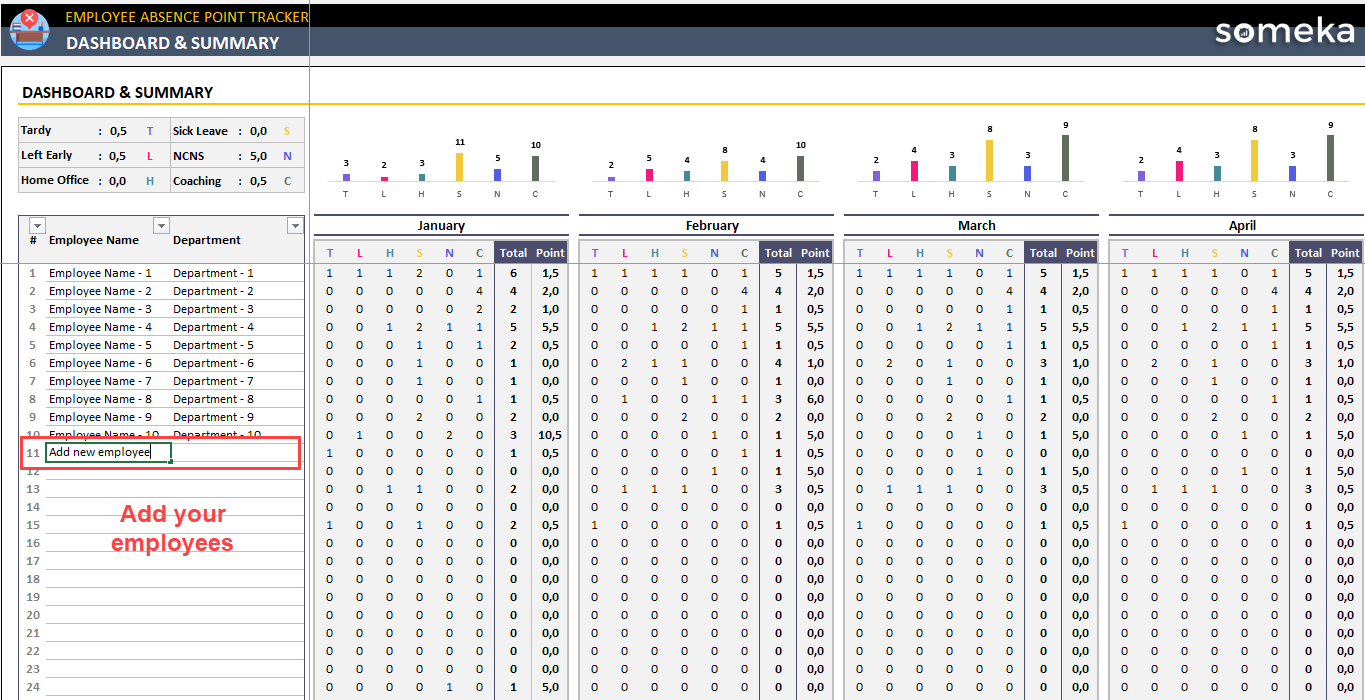Select the March month header
1365x700 pixels.
[976, 226]
